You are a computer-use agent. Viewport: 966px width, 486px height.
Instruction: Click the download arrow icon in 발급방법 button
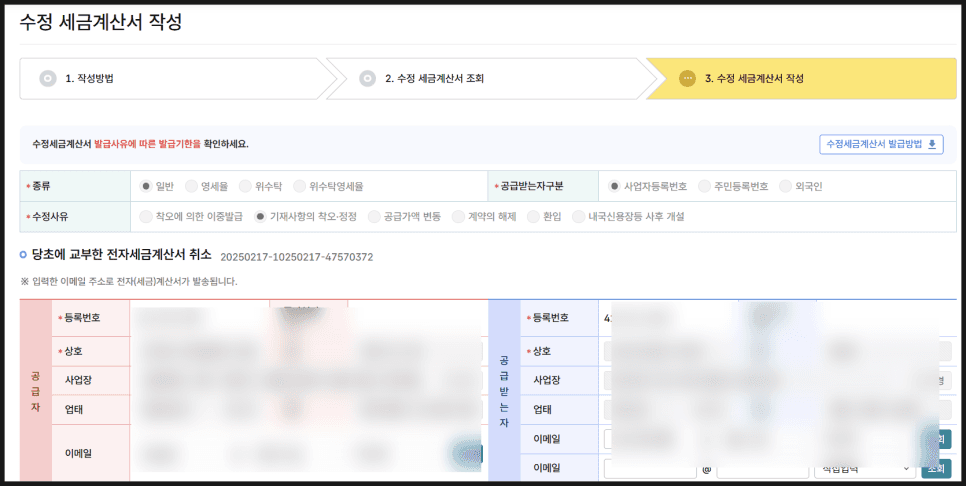pyautogui.click(x=932, y=144)
